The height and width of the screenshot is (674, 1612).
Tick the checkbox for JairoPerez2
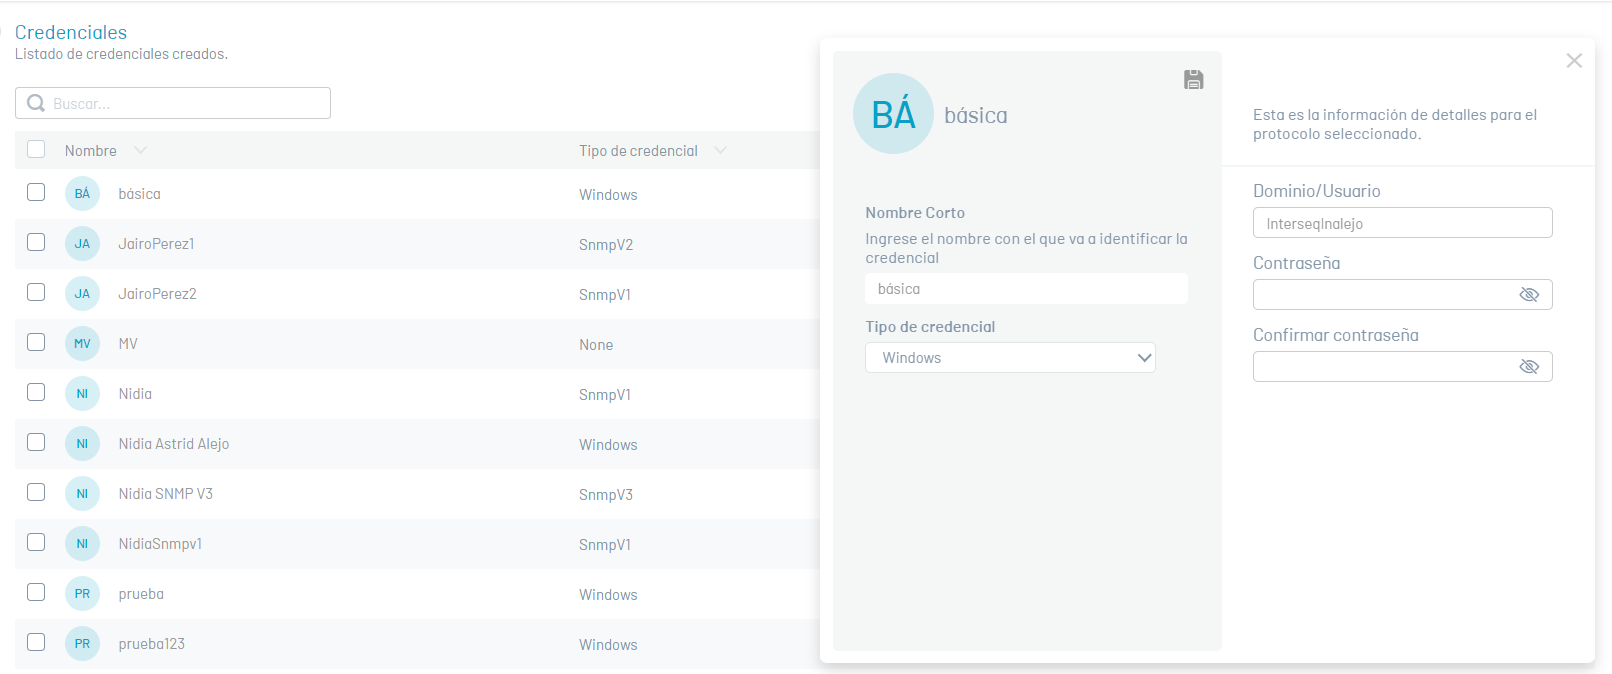pyautogui.click(x=36, y=292)
